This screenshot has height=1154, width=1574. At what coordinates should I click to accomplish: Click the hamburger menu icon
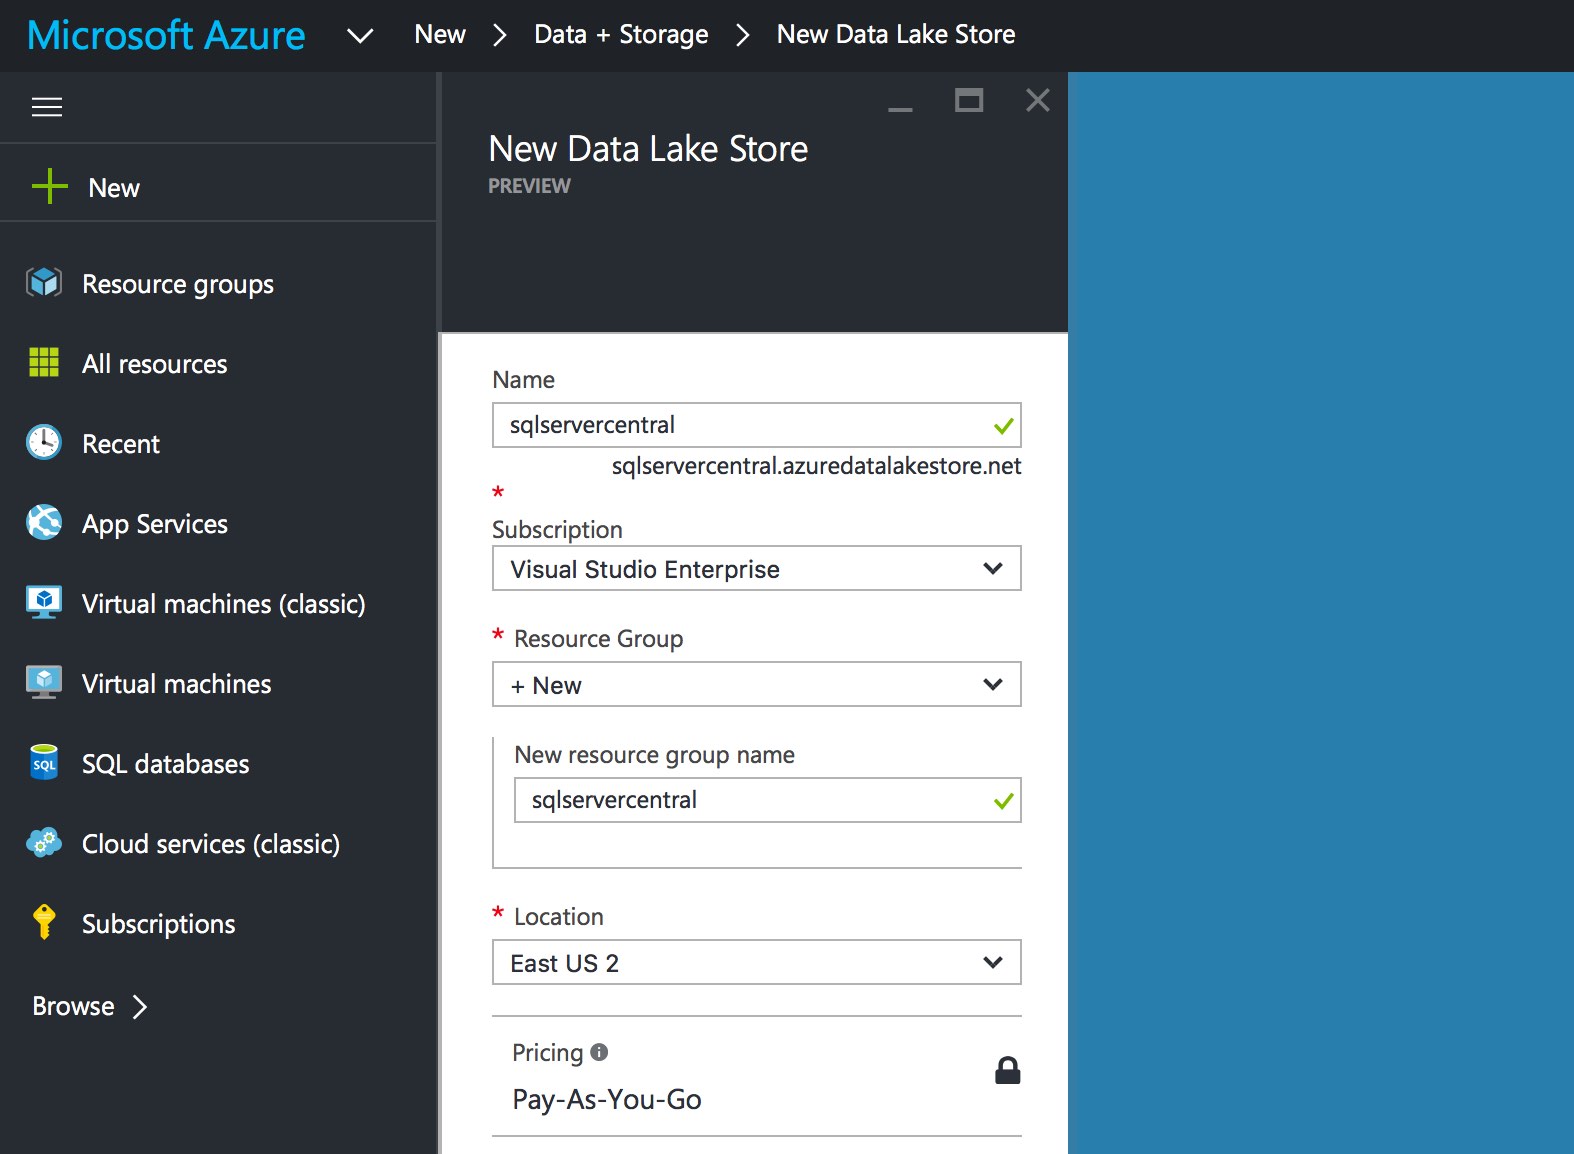coord(47,107)
